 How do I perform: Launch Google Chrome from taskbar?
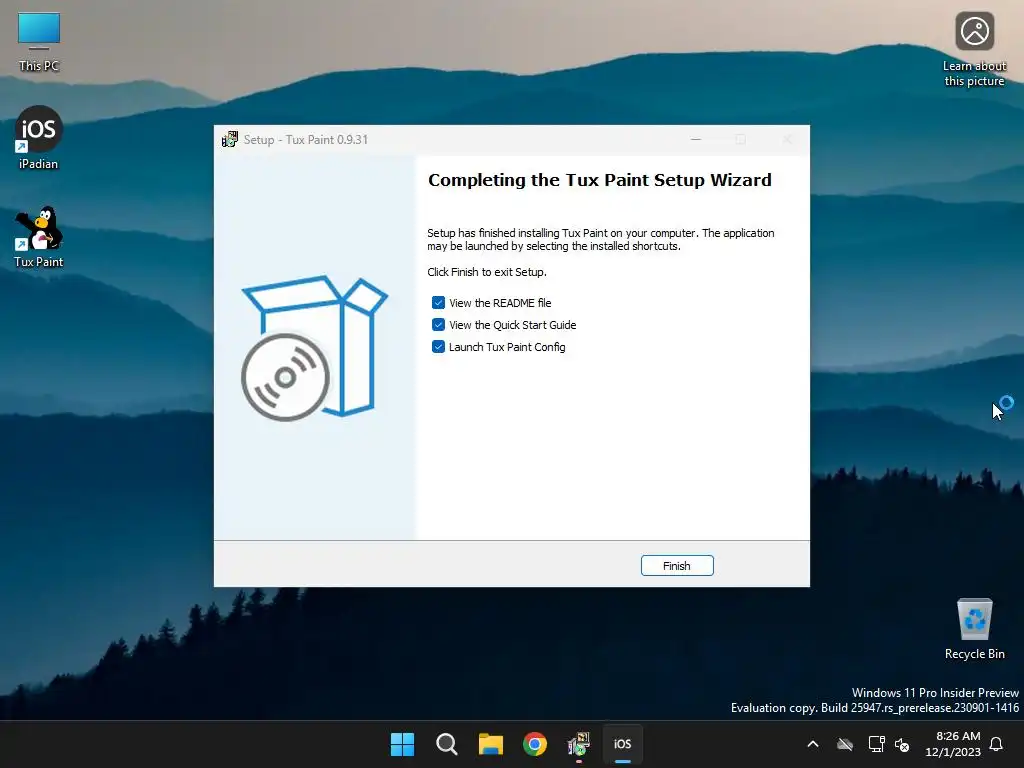535,744
